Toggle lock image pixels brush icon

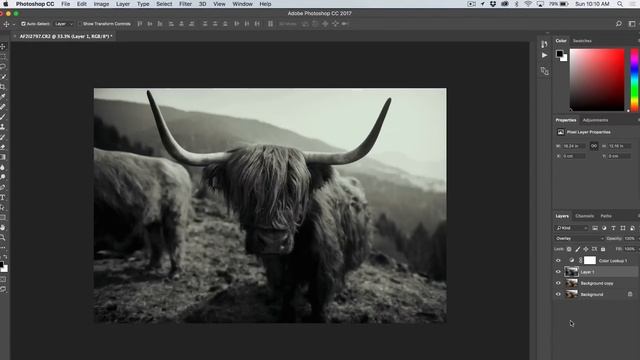pos(578,249)
